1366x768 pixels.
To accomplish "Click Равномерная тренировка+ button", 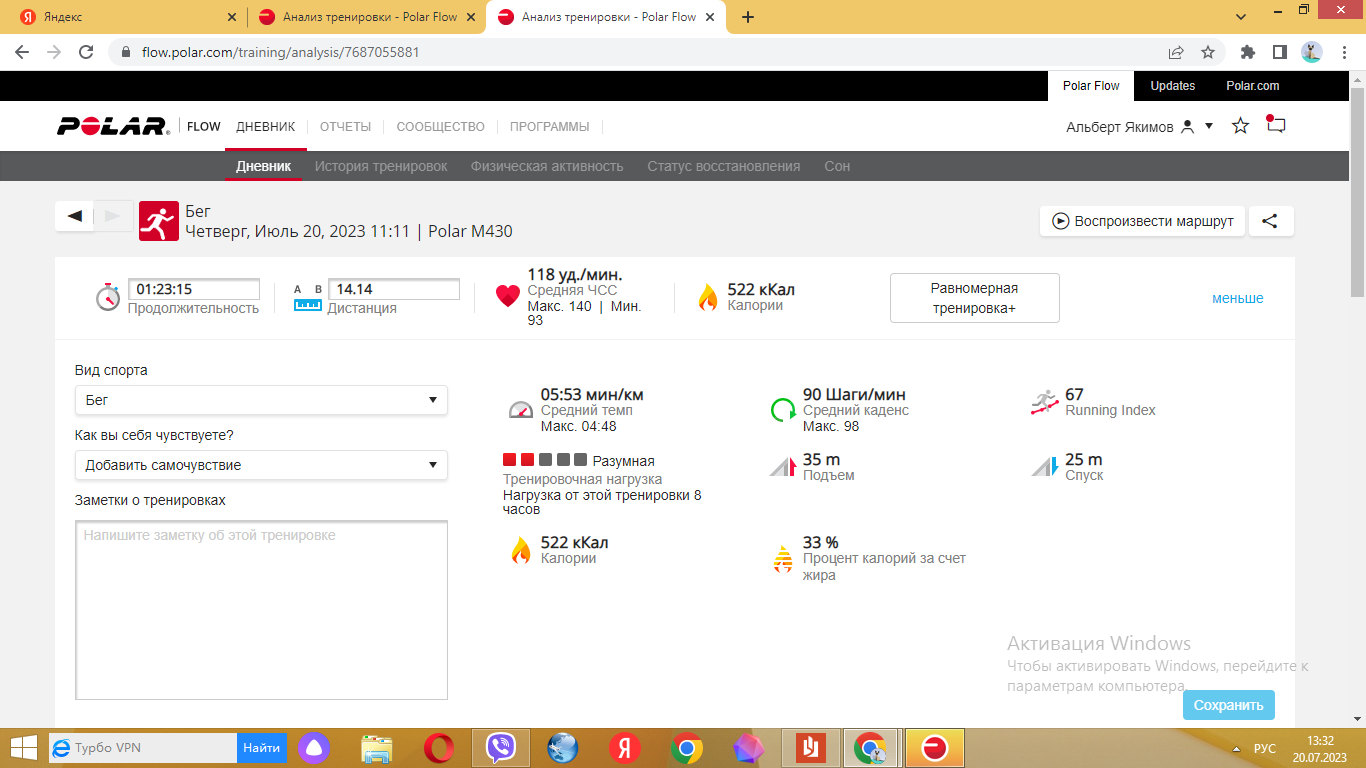I will tap(975, 298).
